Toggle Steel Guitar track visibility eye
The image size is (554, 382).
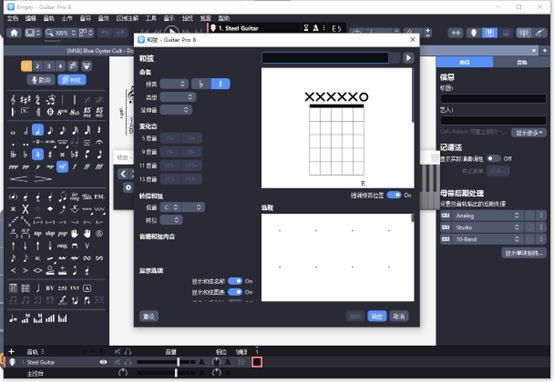point(103,362)
